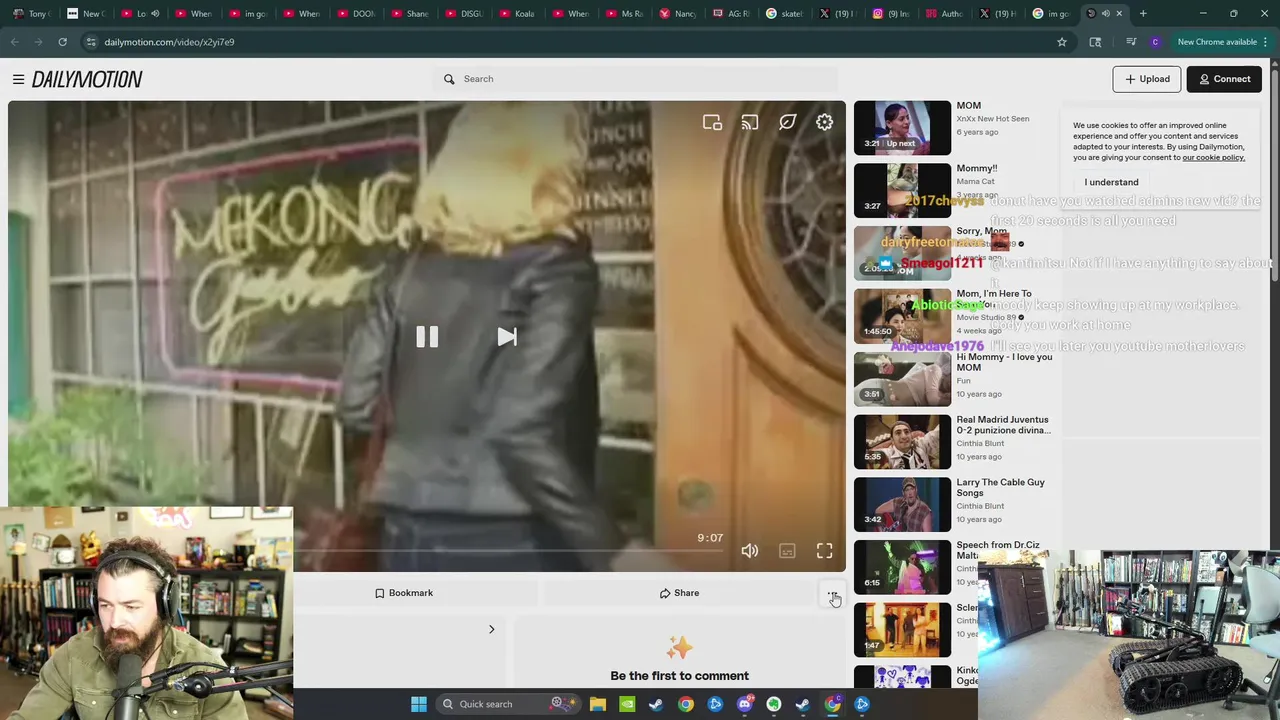Viewport: 1280px width, 720px height.
Task: Open Chrome media controls icon
Action: pyautogui.click(x=1131, y=42)
